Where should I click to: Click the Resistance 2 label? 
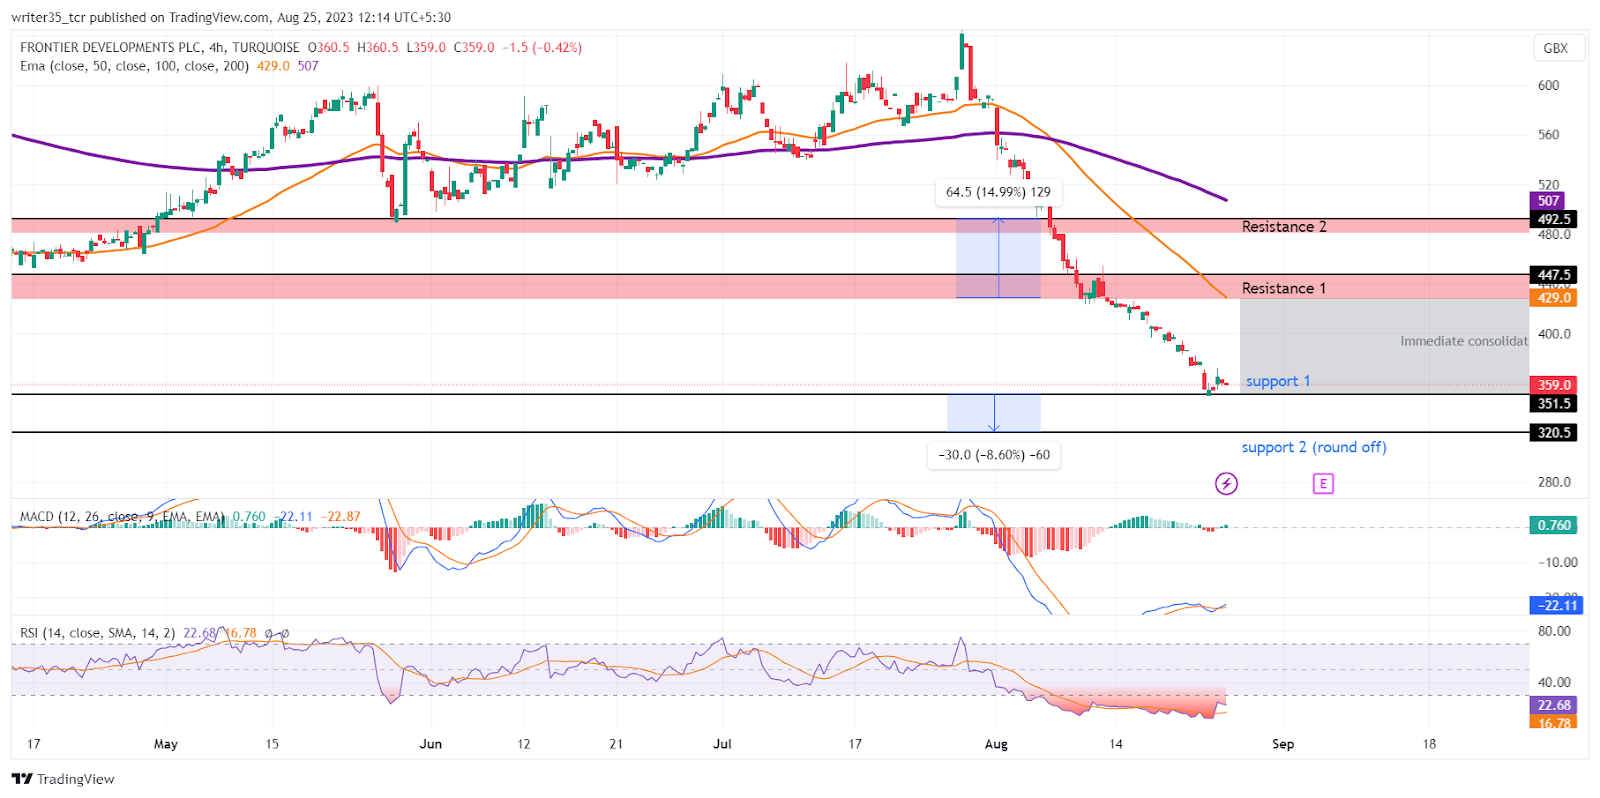[1284, 227]
